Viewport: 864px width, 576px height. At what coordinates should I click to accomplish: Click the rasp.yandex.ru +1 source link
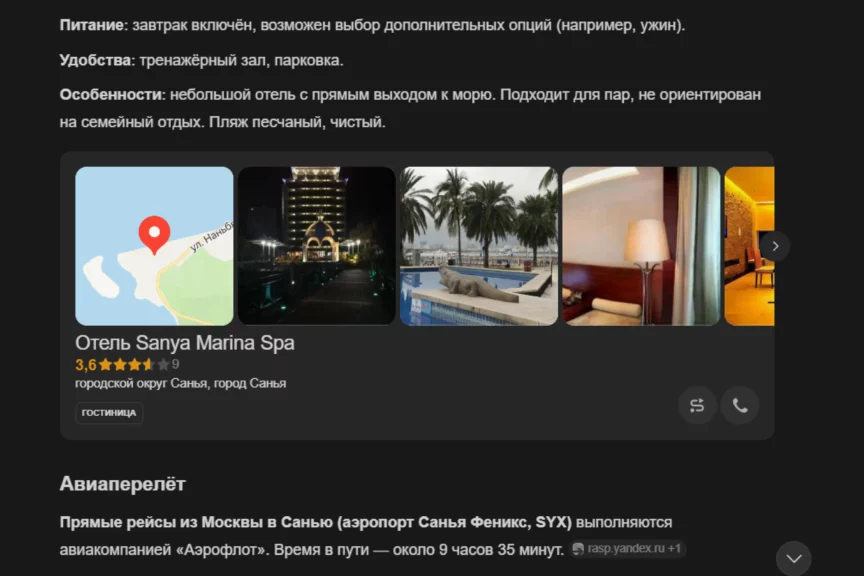(627, 549)
